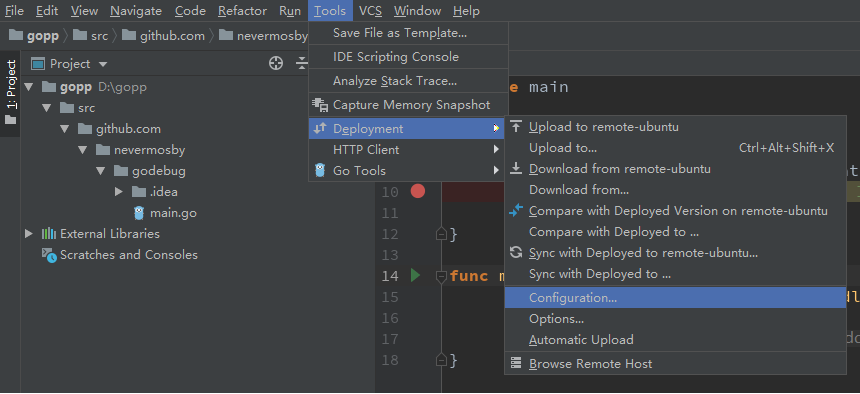Select Configuration... in the Deployment submenu

tap(675, 297)
